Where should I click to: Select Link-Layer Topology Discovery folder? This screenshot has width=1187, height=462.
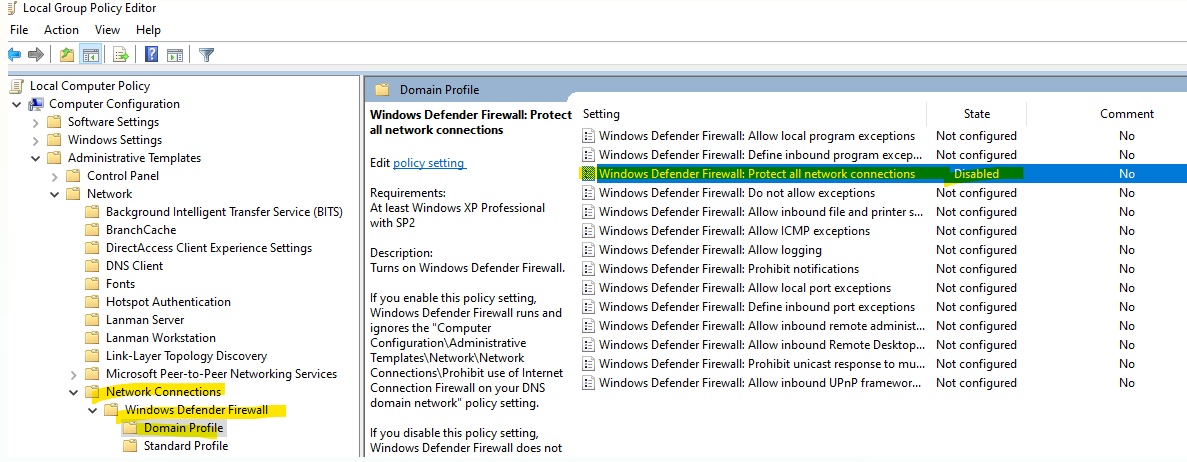(x=186, y=356)
